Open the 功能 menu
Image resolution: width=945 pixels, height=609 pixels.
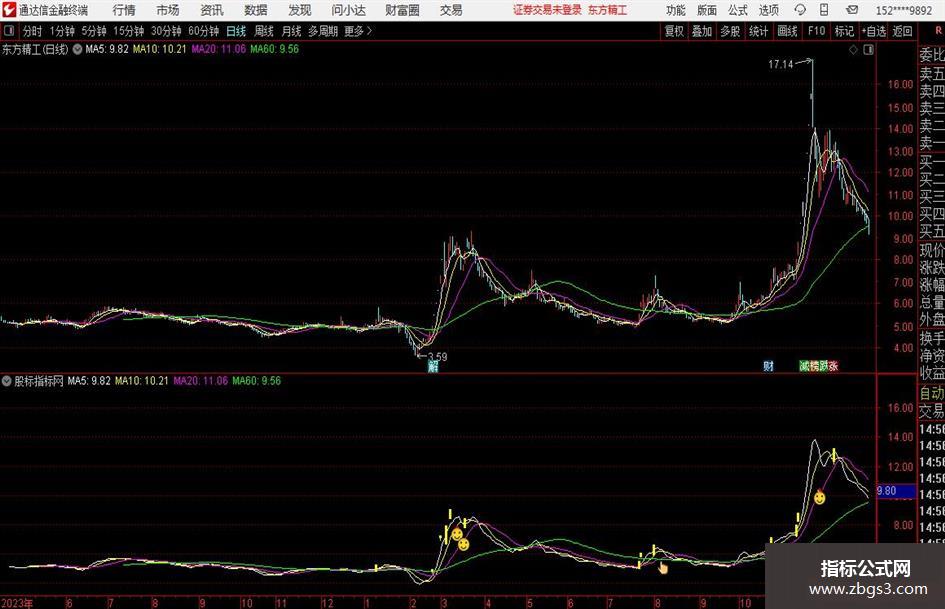tap(676, 10)
